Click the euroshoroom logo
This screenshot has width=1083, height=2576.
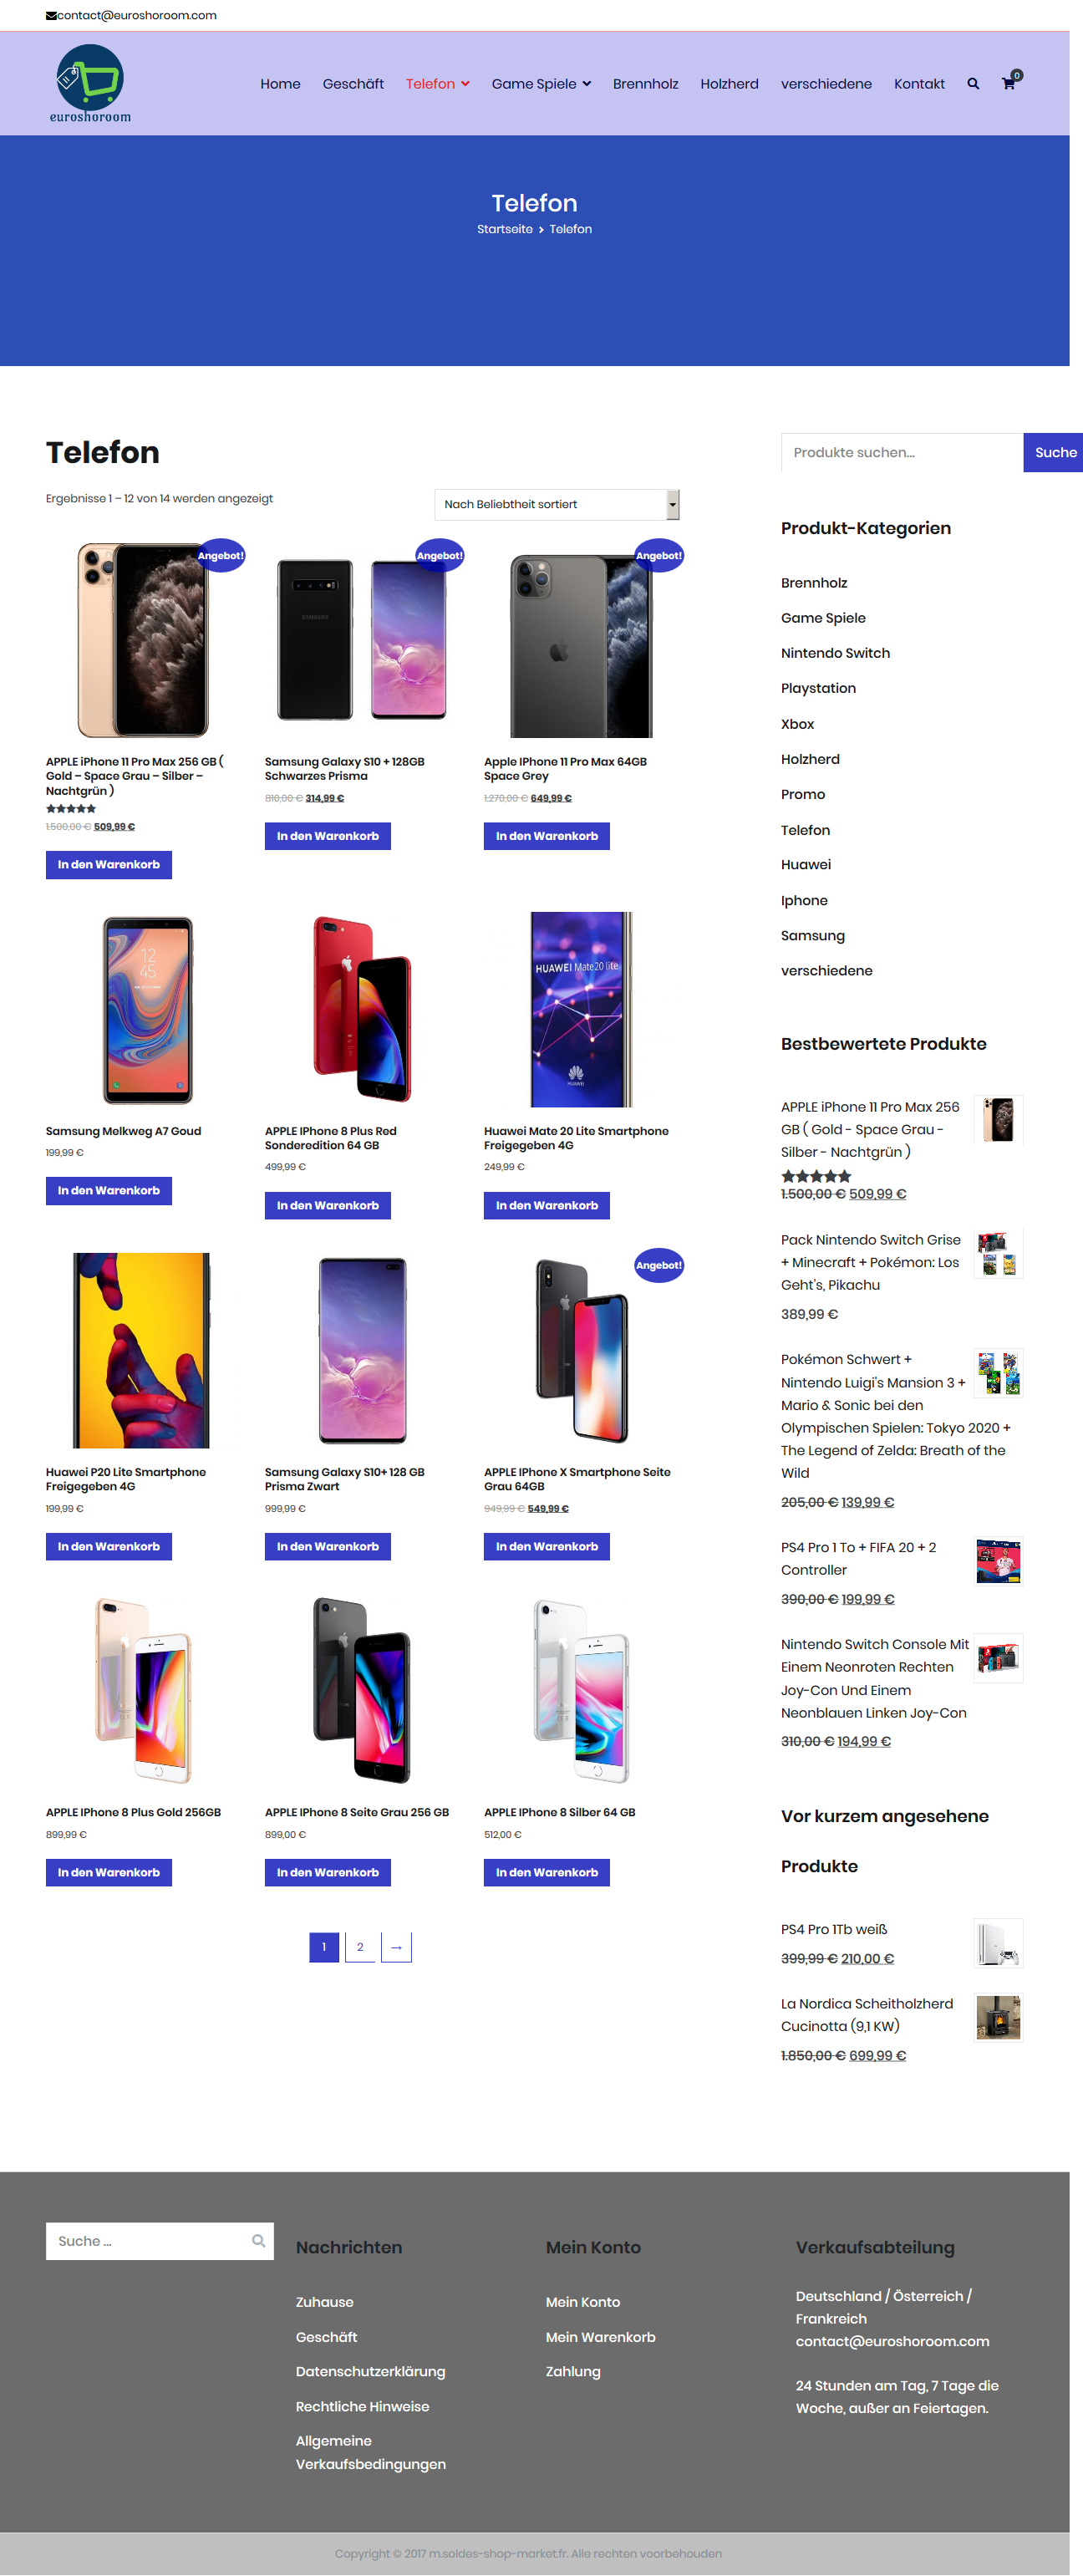[90, 83]
